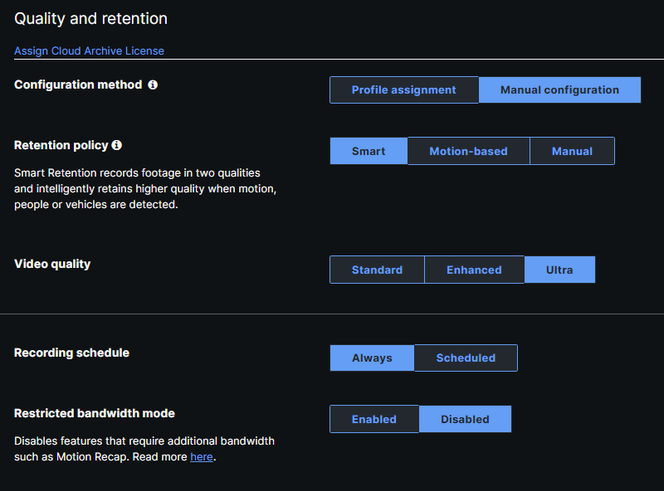Set retention policy to Motion-based
This screenshot has width=664, height=491.
pyautogui.click(x=468, y=151)
